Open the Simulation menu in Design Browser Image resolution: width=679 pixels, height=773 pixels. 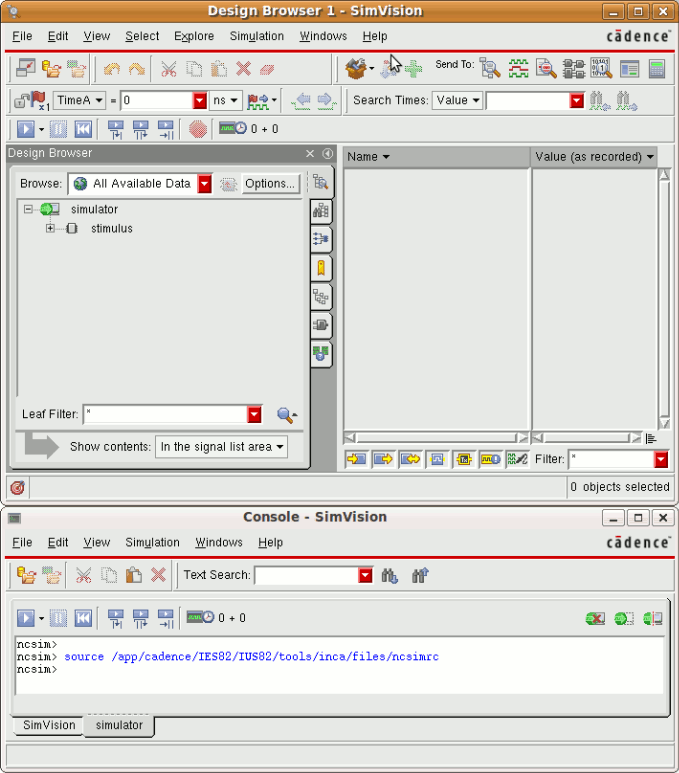pos(256,36)
